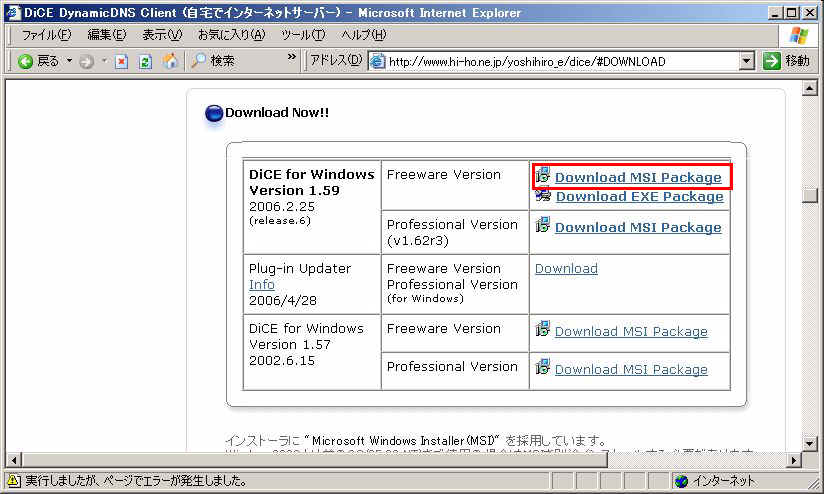Click installer icon beside Freeware 1.59 MSI link

click(543, 175)
